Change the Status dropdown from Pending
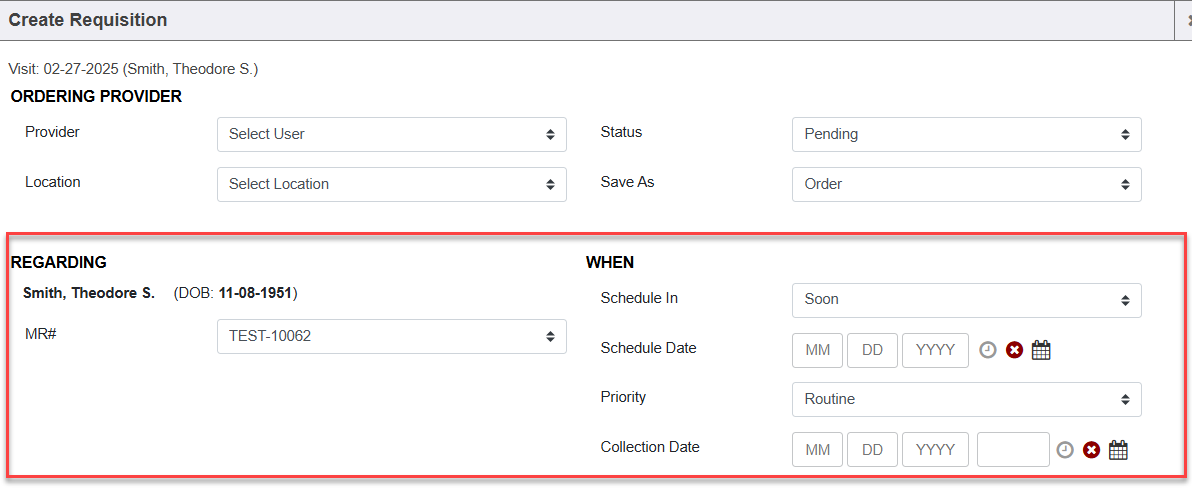Viewport: 1192px width, 497px height. coord(966,134)
